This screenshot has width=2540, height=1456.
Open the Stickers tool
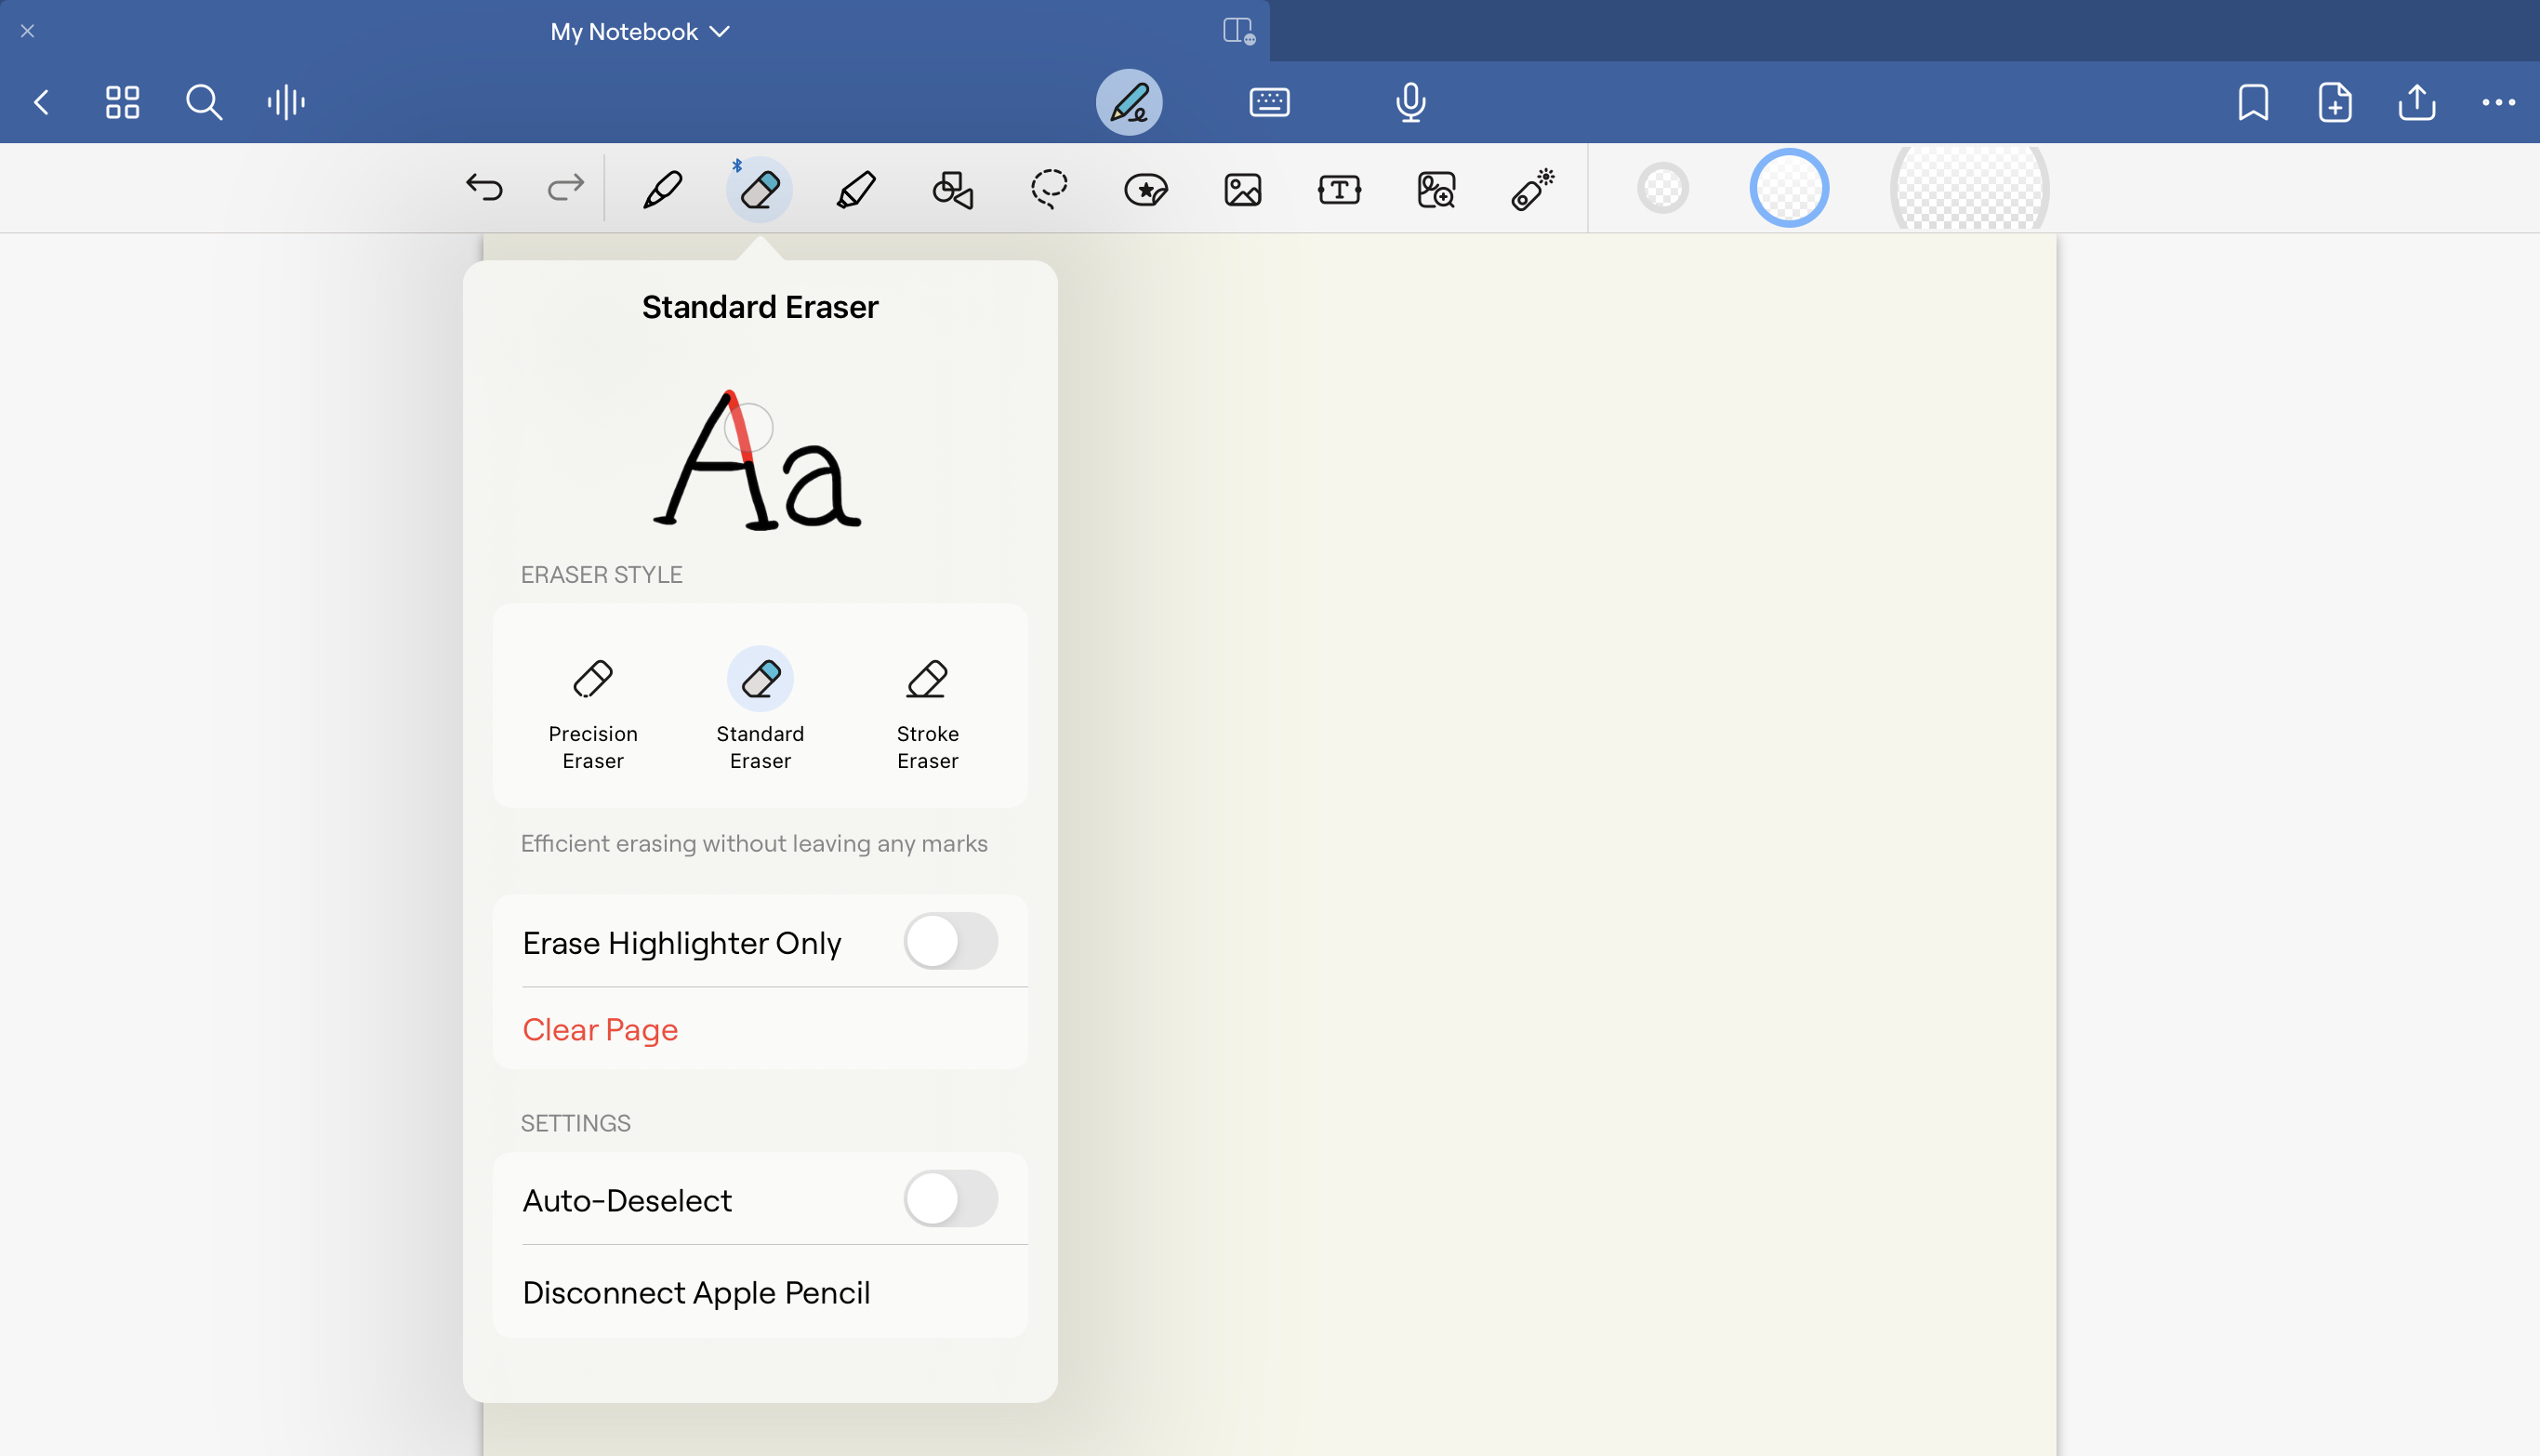(x=1145, y=188)
